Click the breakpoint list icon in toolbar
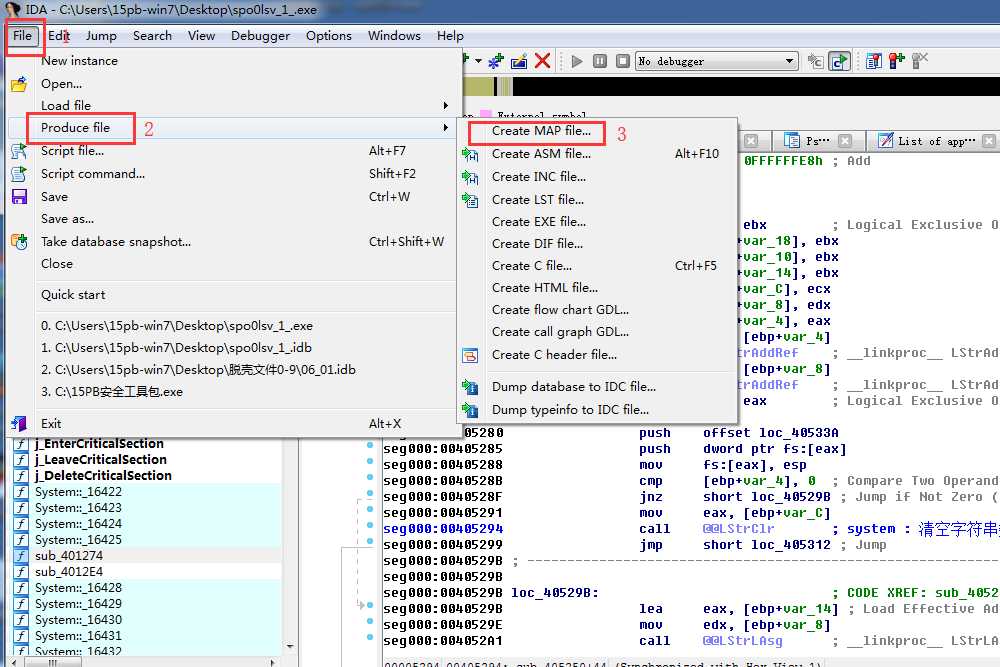 874,61
